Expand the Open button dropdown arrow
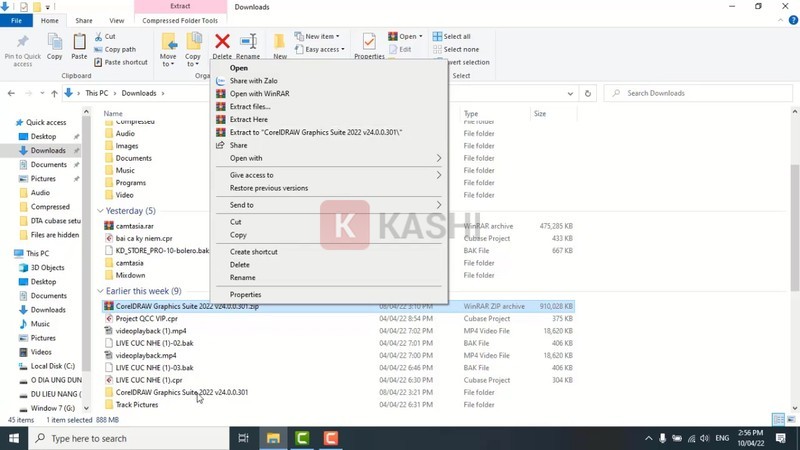The image size is (800, 450). pos(420,36)
